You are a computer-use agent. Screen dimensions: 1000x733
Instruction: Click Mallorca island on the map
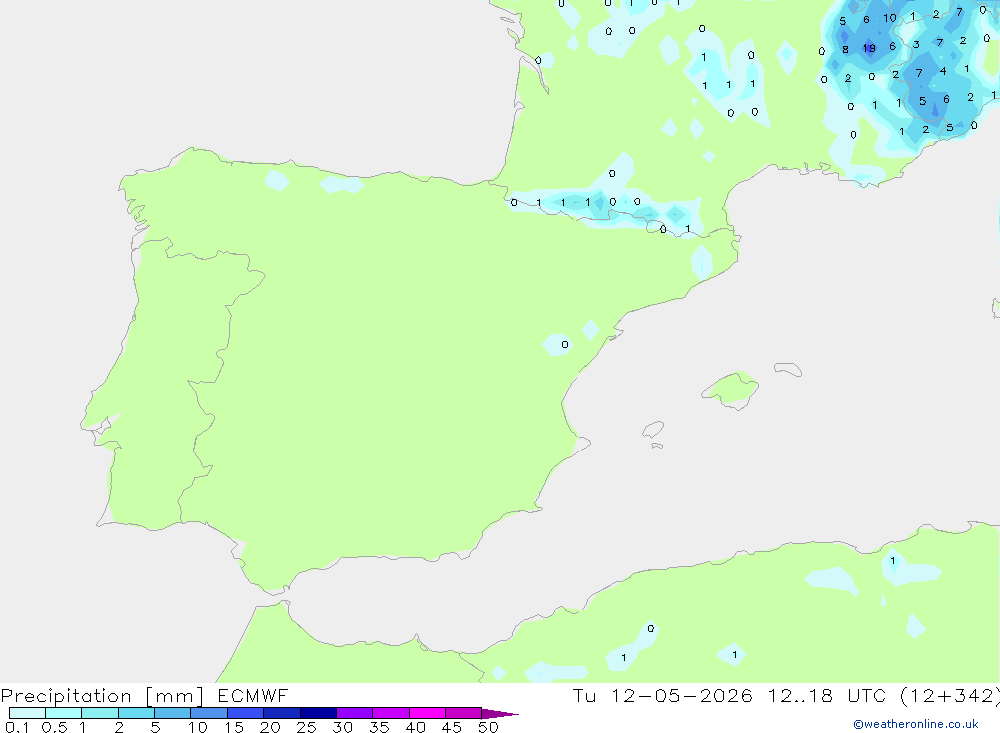[x=731, y=389]
